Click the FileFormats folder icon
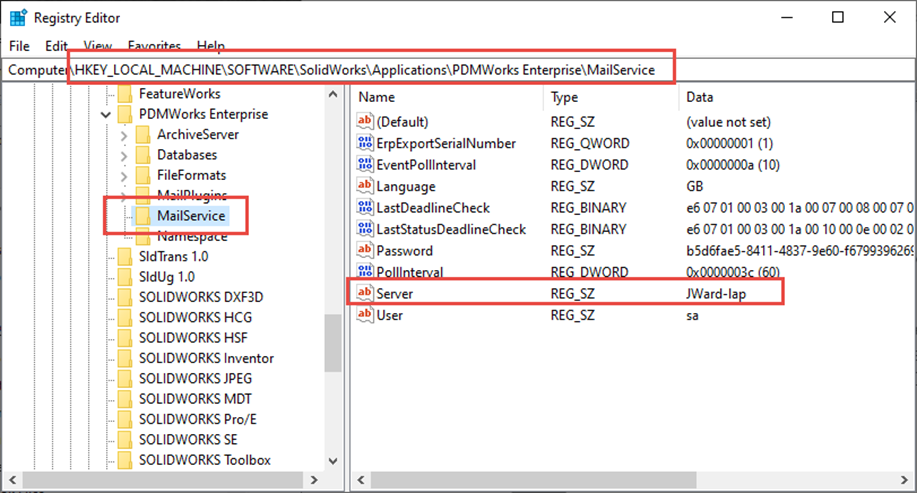 (143, 175)
